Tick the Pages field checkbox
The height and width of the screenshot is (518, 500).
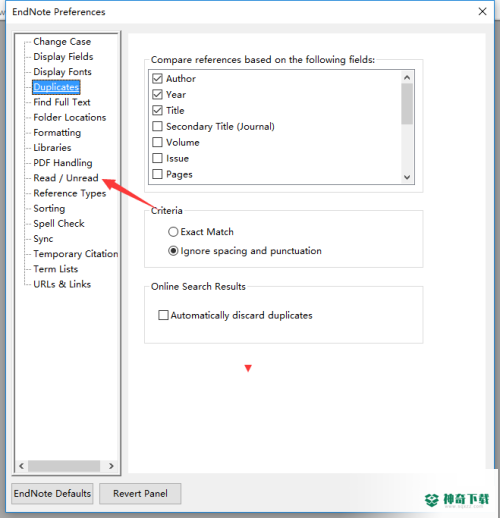click(157, 174)
